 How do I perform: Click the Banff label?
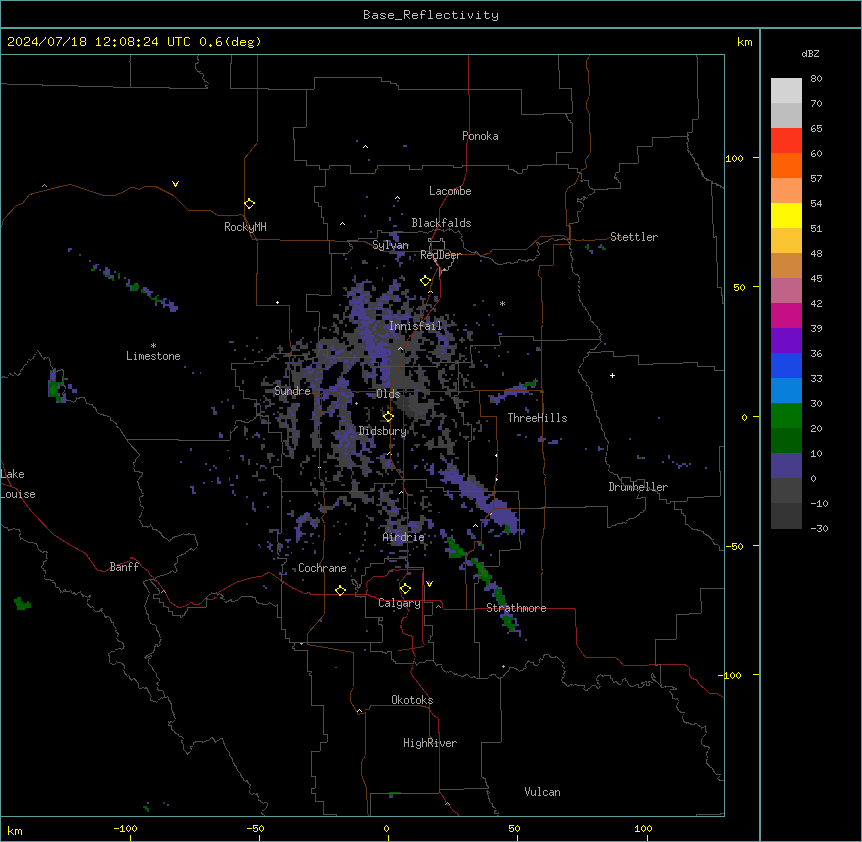point(124,567)
